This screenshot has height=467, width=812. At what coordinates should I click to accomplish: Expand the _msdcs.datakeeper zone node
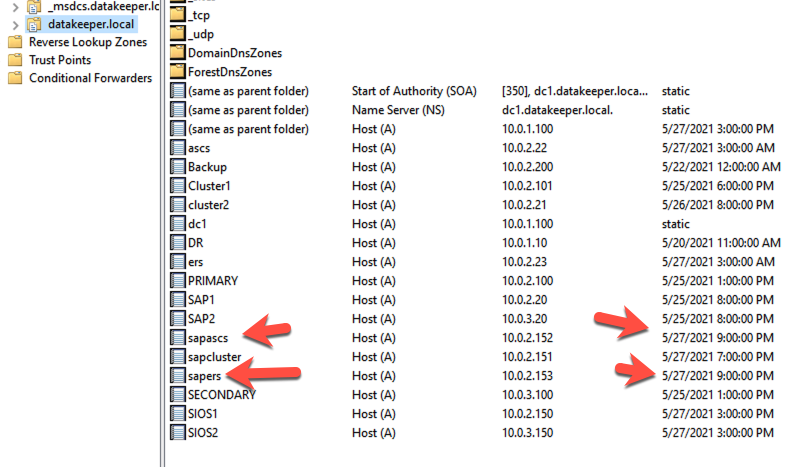coord(15,7)
